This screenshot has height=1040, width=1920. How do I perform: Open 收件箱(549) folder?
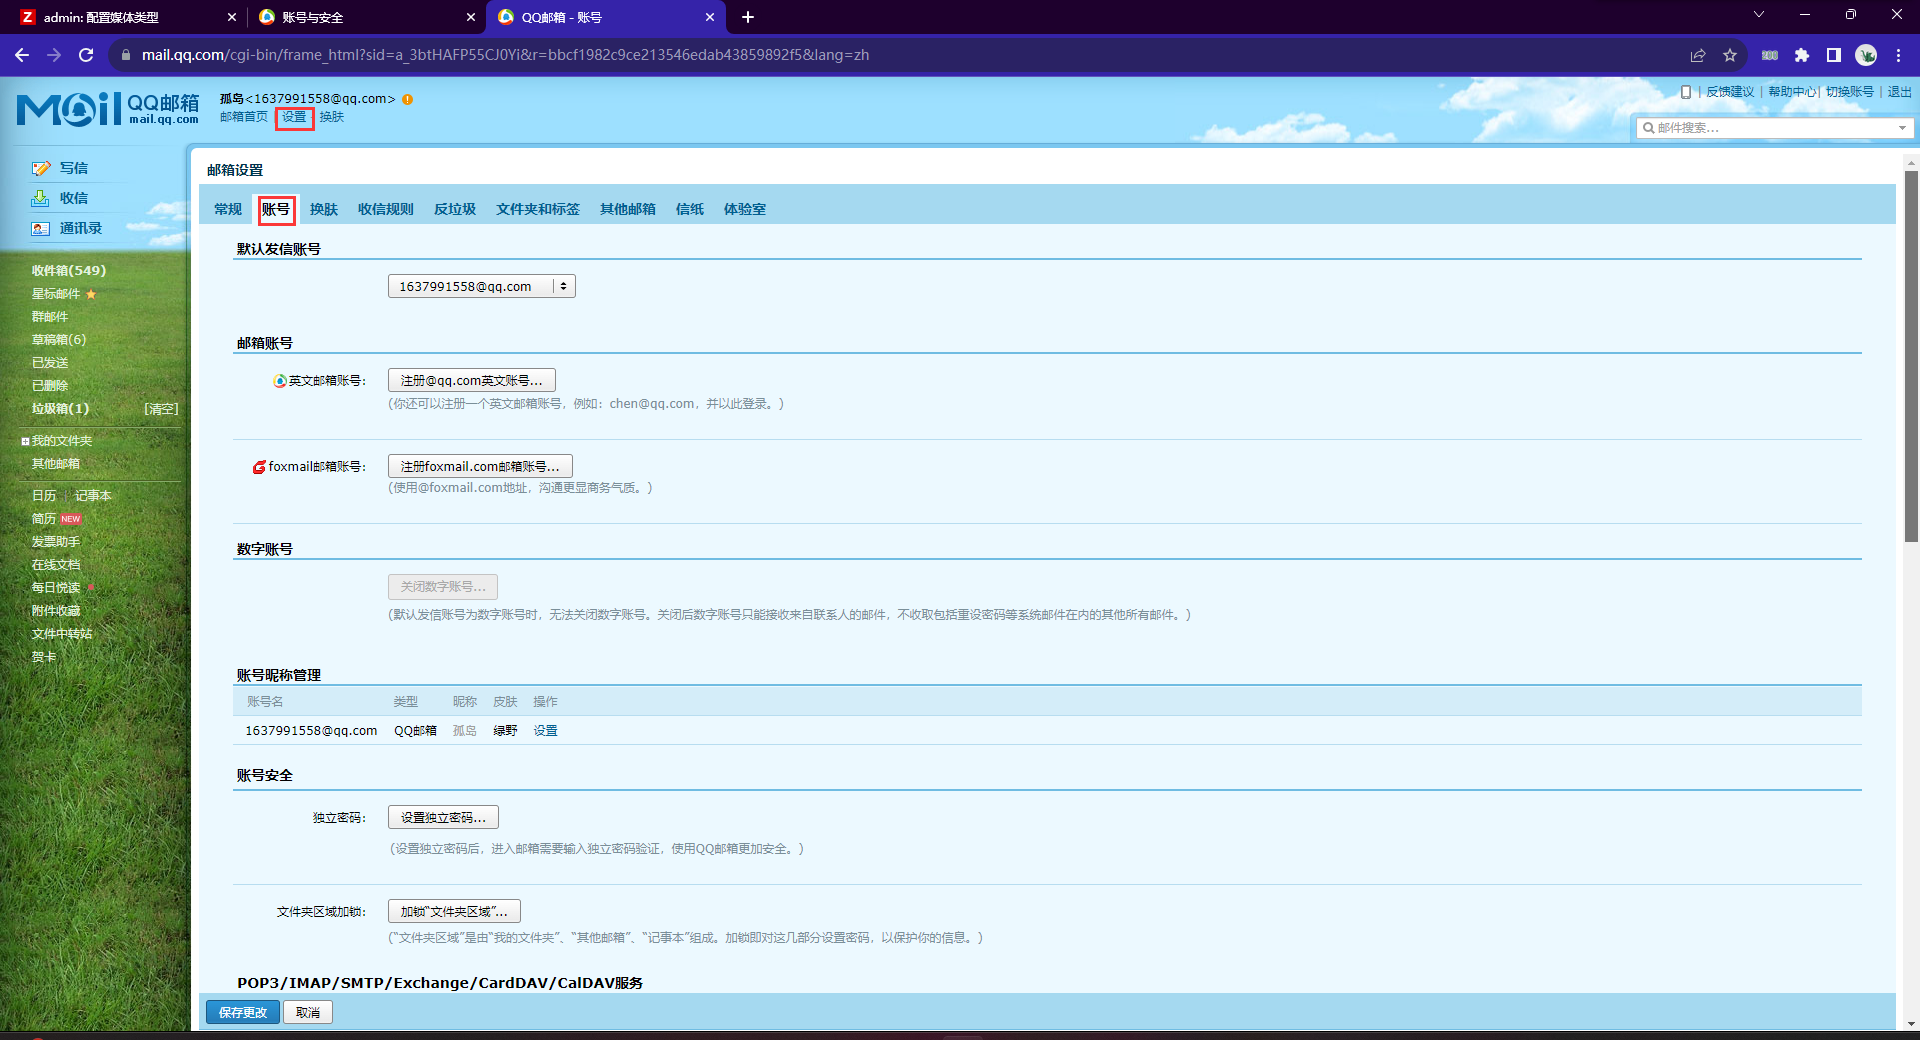[x=68, y=270]
